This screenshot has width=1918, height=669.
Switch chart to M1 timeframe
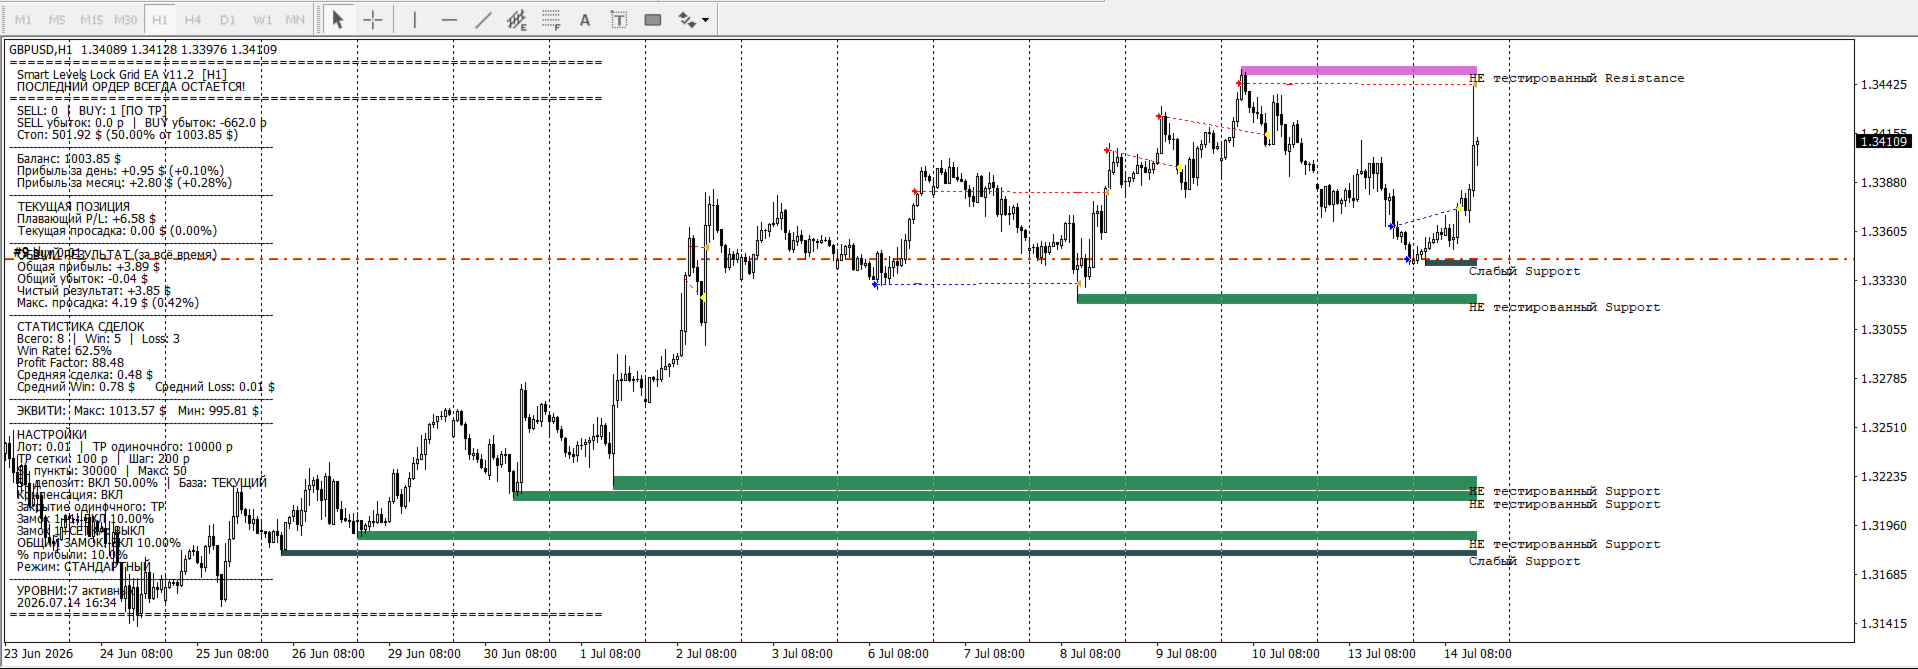(23, 19)
